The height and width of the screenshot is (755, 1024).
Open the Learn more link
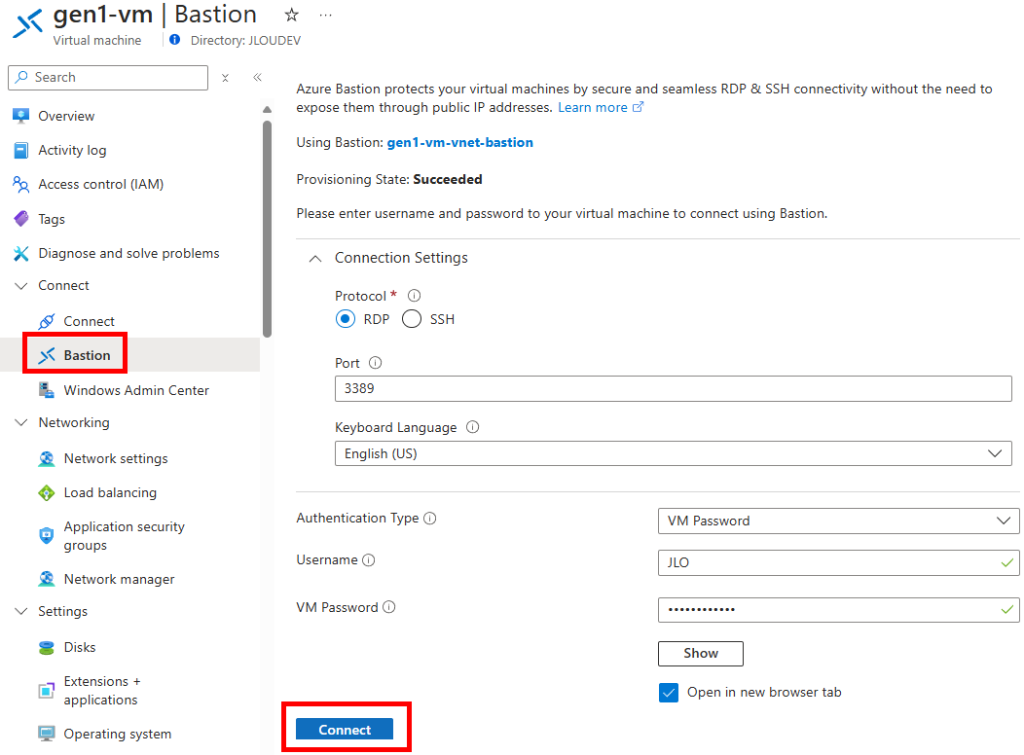[600, 108]
